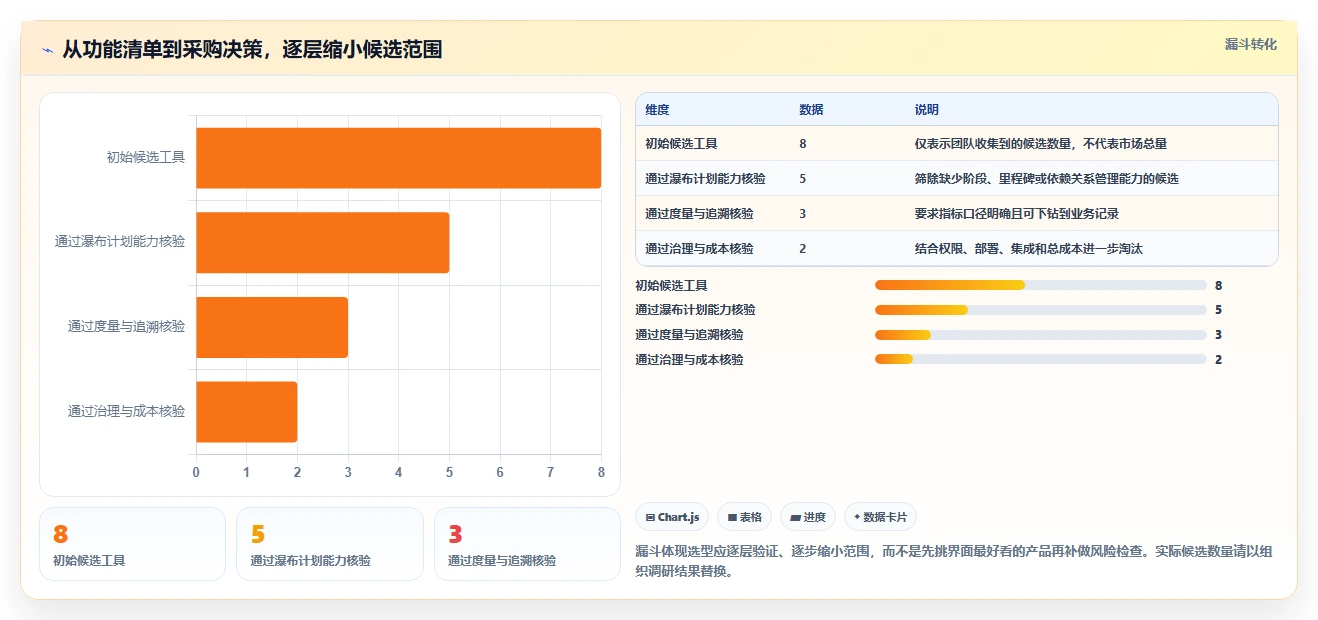The height and width of the screenshot is (620, 1318).
Task: Click the stat card showing 3 通过度量与追溯核验
Action: [x=527, y=544]
